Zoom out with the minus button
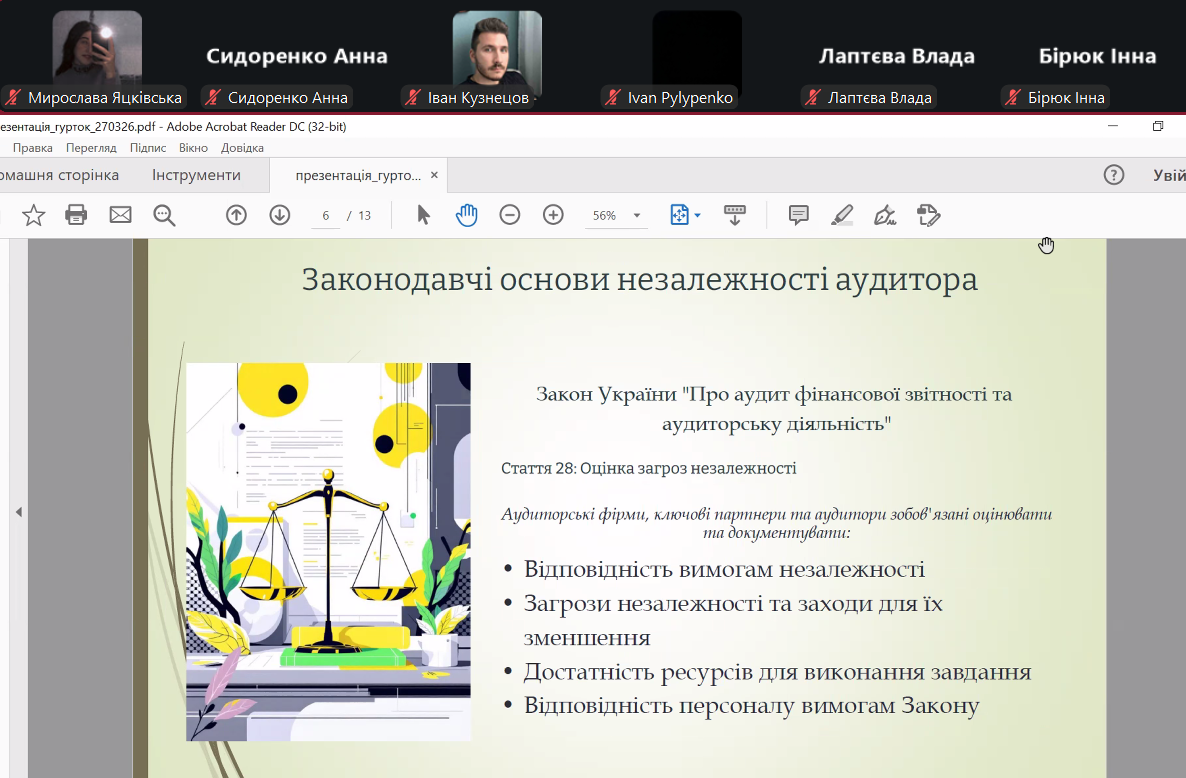 click(510, 215)
